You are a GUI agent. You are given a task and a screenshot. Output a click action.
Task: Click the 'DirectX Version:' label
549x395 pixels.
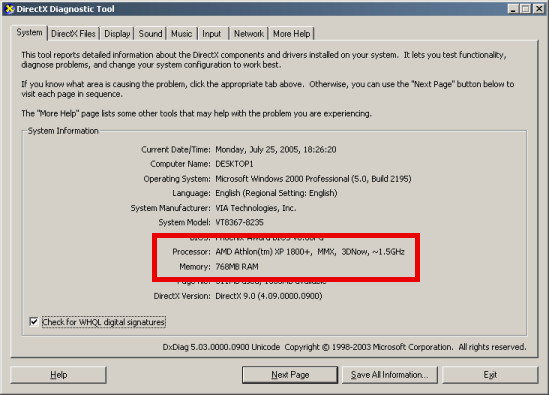[x=182, y=296]
